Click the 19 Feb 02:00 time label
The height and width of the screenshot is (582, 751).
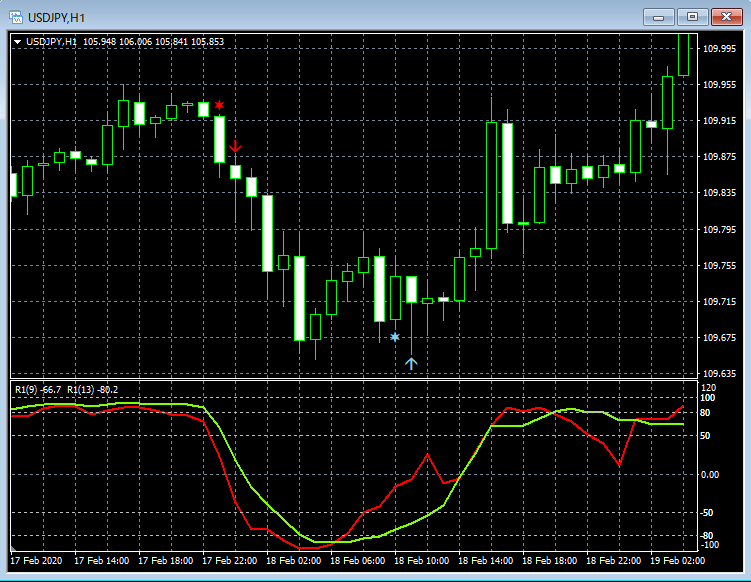pos(678,560)
